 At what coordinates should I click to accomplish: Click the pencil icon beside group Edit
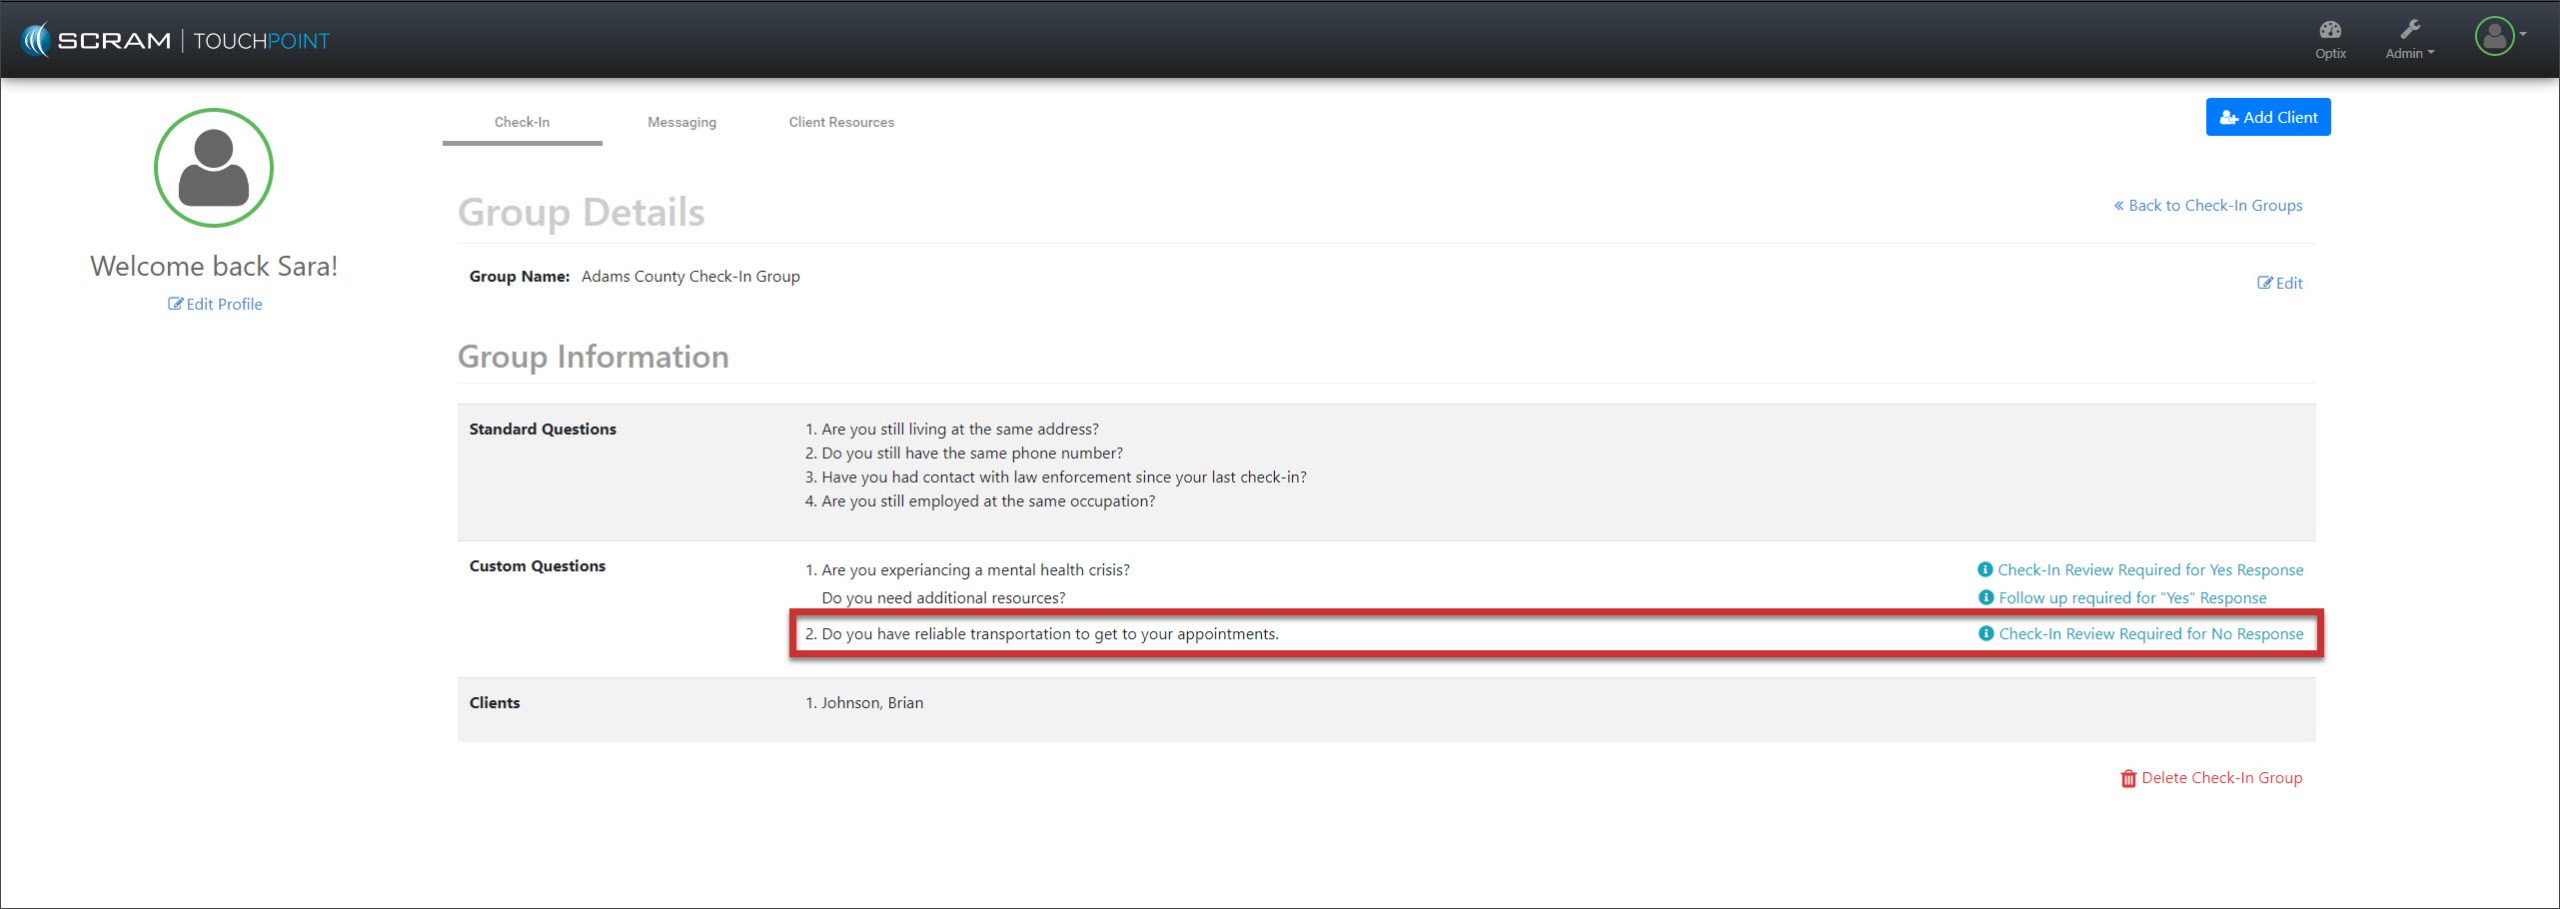click(2264, 283)
